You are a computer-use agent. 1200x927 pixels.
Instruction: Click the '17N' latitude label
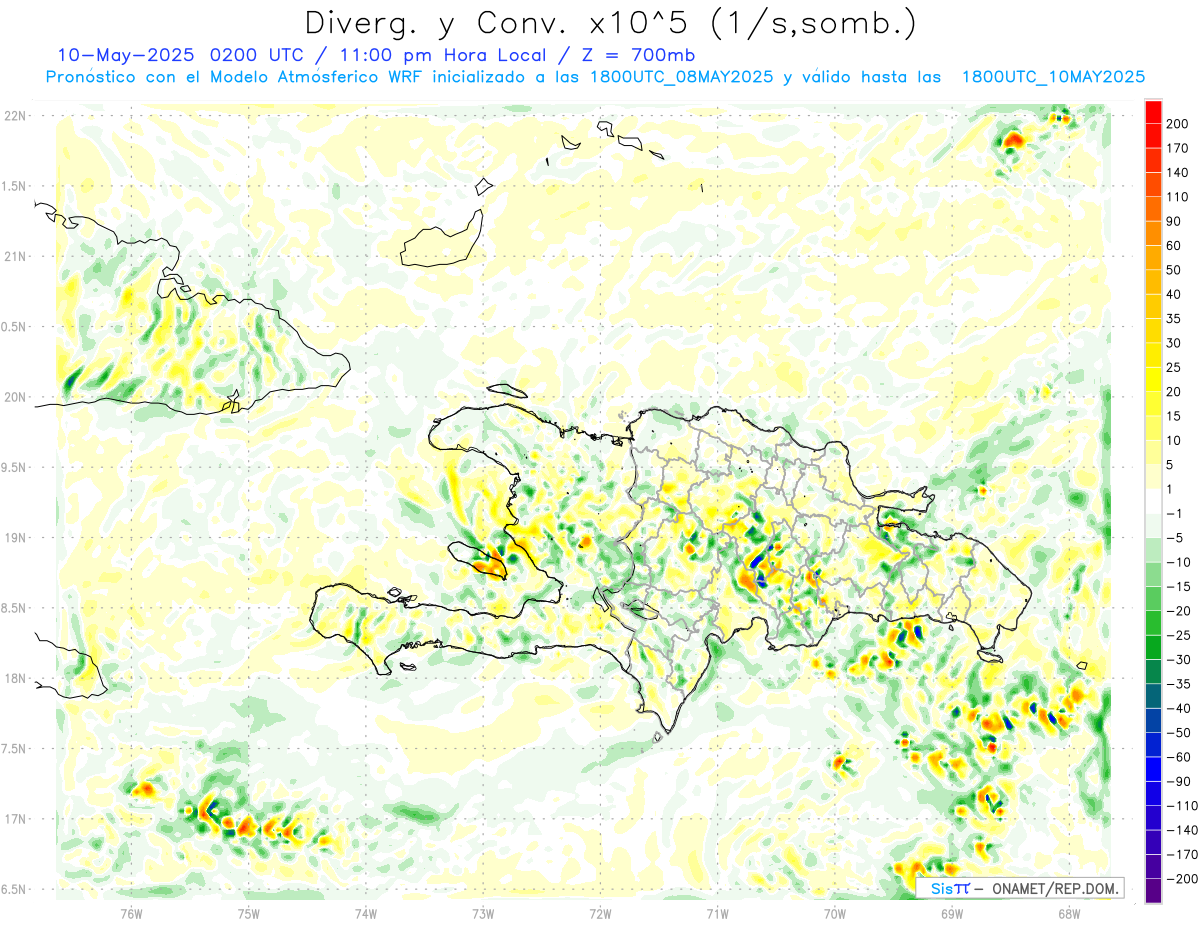(15, 819)
